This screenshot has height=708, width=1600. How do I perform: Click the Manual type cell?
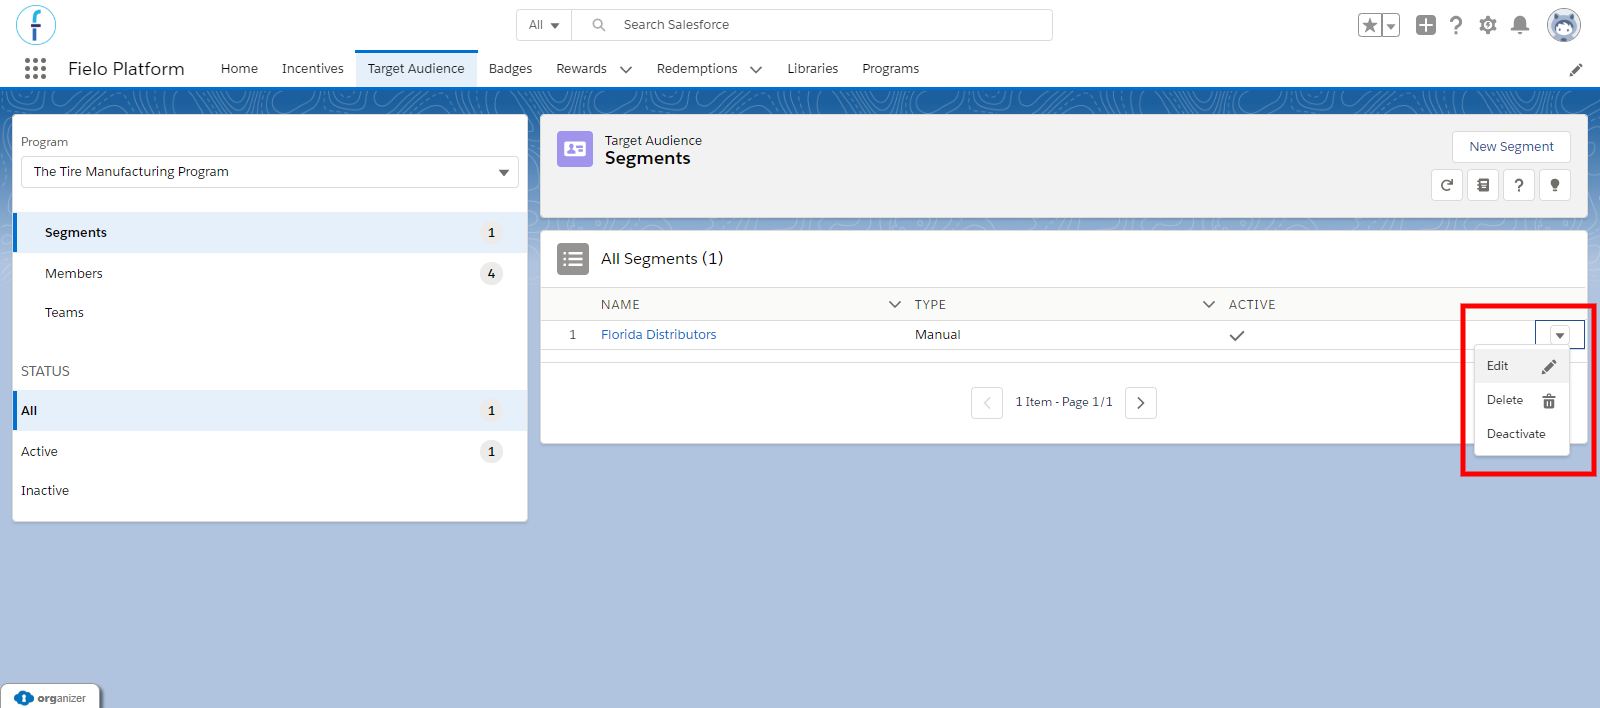(937, 335)
